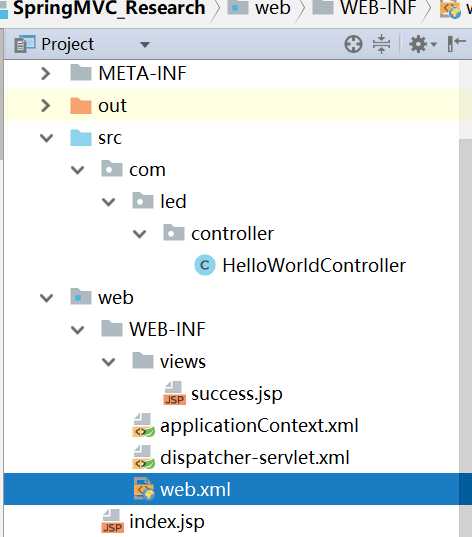472x537 pixels.
Task: Click the web.xml deployment descriptor icon
Action: (x=144, y=489)
